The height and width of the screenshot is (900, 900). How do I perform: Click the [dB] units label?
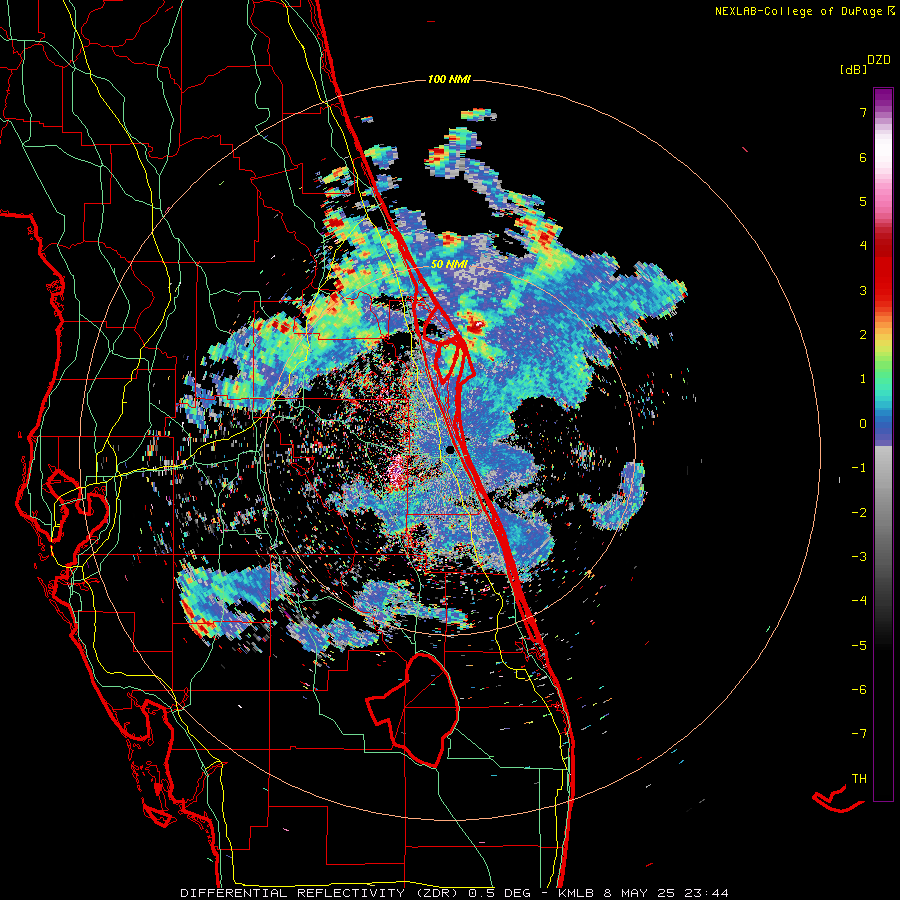pos(853,69)
